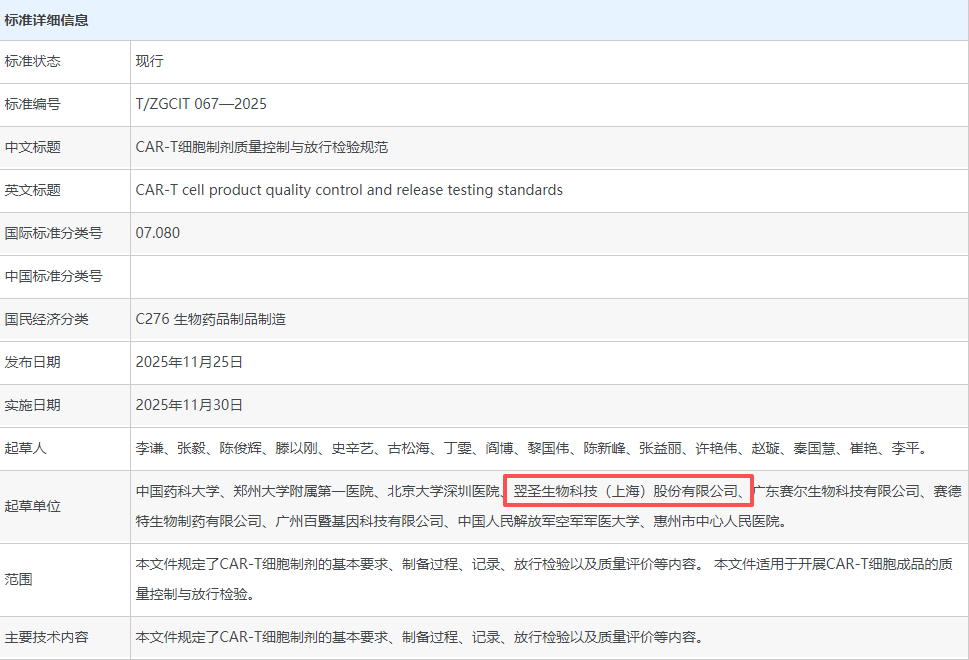
Task: Select 中国药科大学 in the drafting units
Action: click(178, 491)
